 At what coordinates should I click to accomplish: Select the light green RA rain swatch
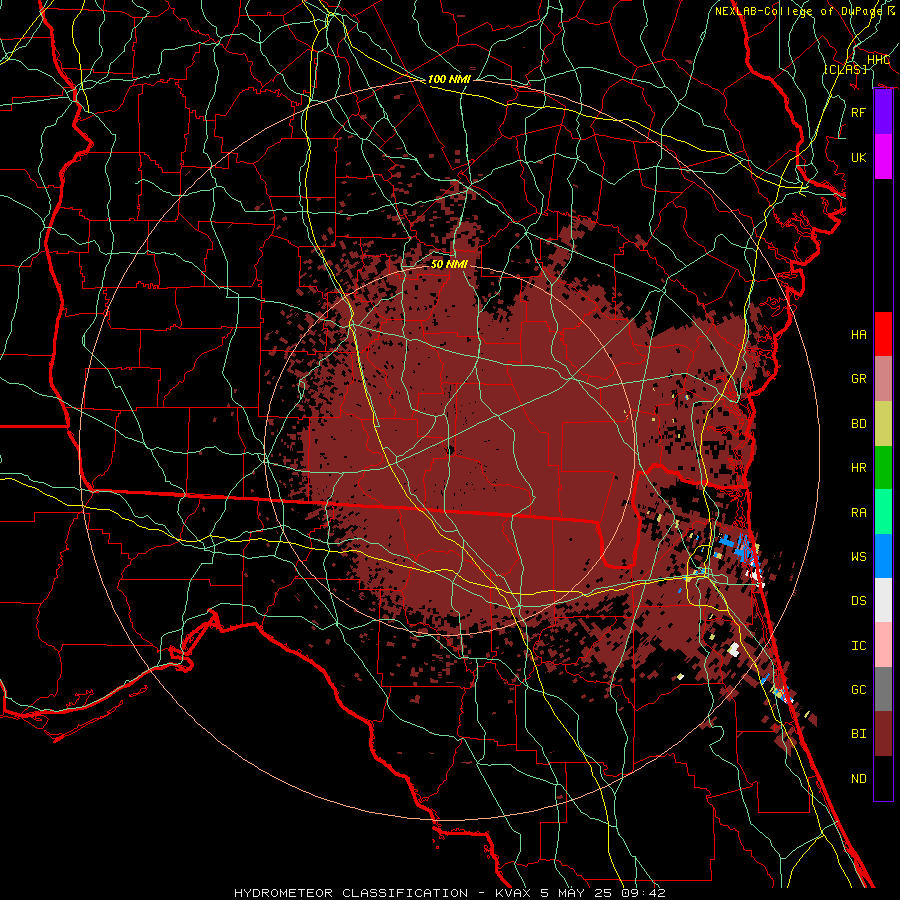click(x=883, y=512)
